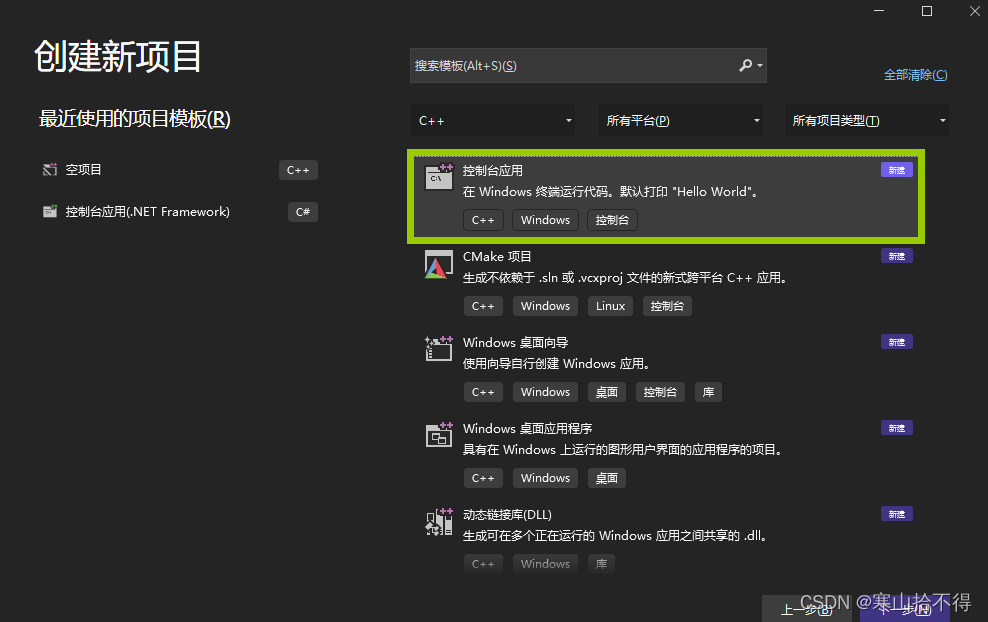
Task: Click the 新建 badge on 动态链接库(DLL)
Action: pyautogui.click(x=897, y=514)
